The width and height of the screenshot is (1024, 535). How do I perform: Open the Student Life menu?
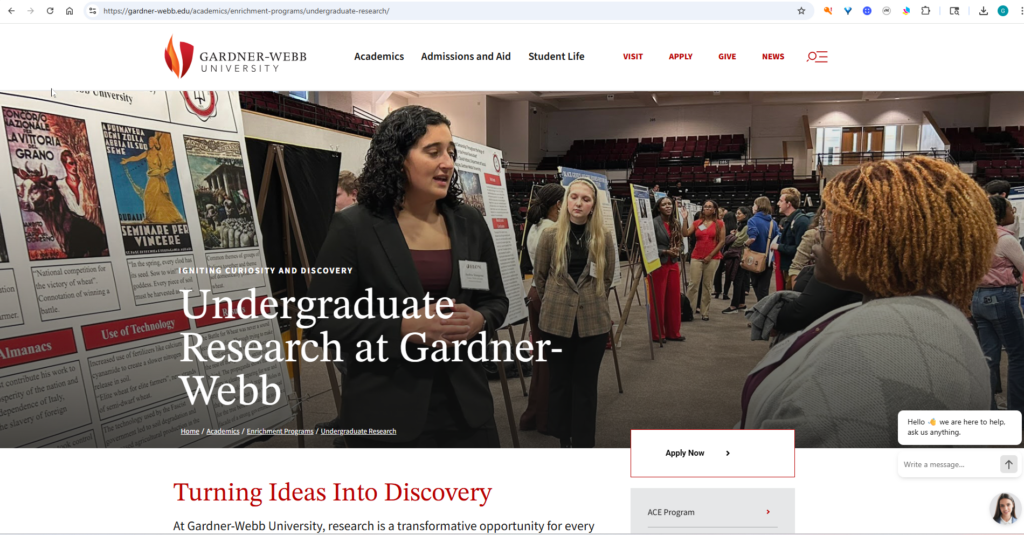point(556,57)
